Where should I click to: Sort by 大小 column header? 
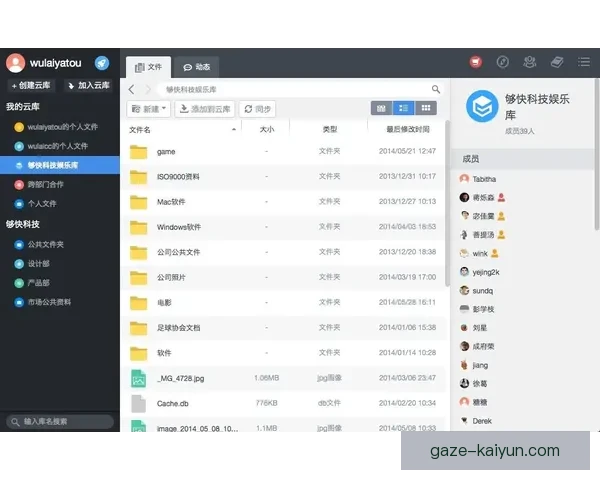coord(266,130)
